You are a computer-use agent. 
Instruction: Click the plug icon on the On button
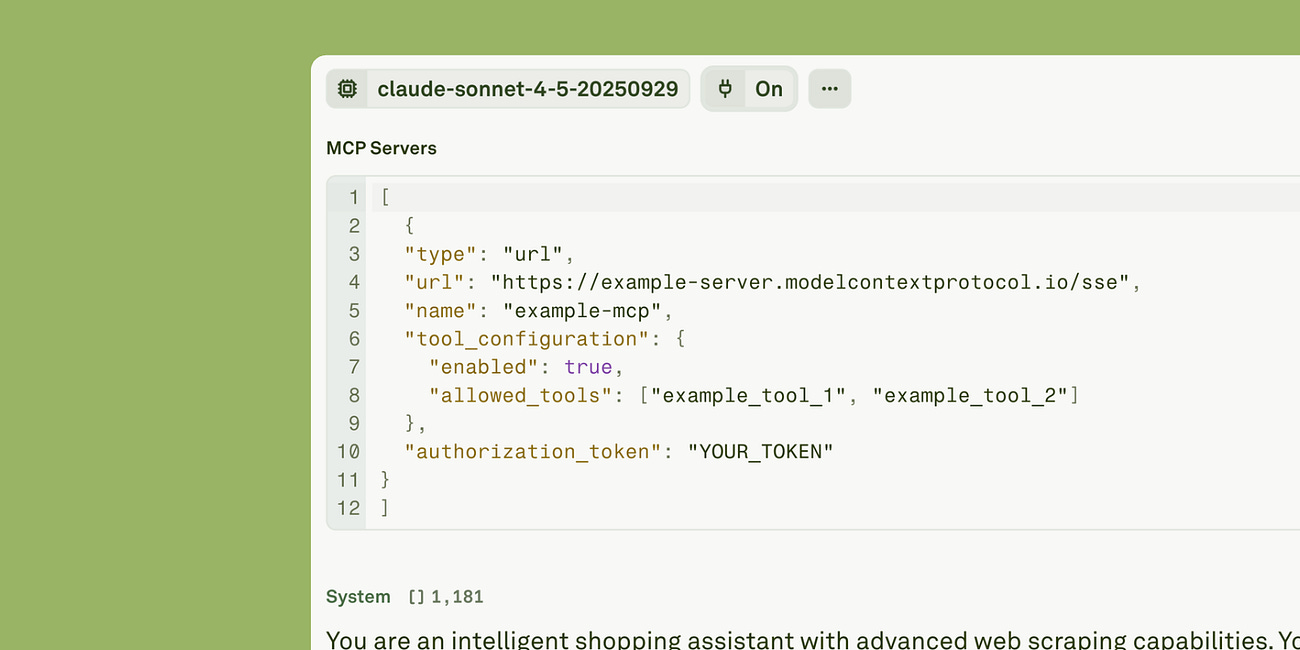click(x=725, y=89)
